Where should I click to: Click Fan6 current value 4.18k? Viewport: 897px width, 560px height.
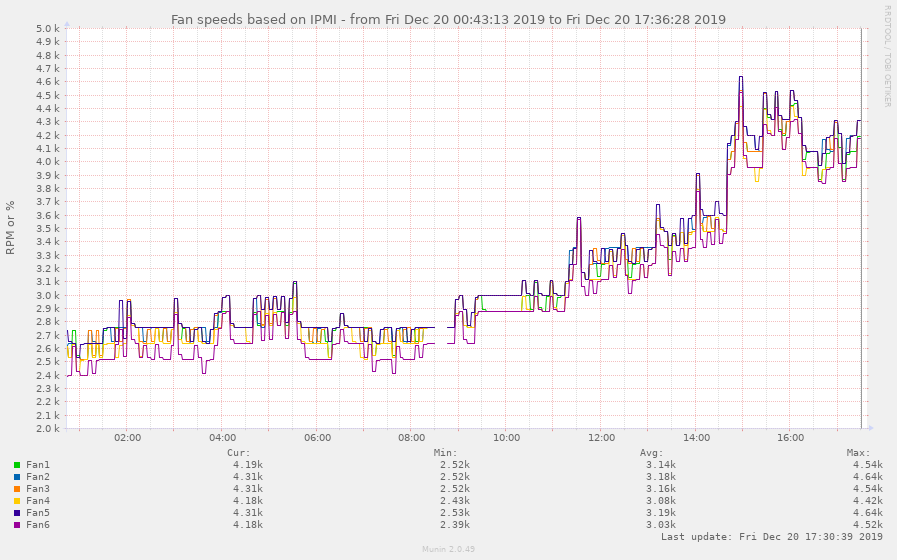point(248,525)
